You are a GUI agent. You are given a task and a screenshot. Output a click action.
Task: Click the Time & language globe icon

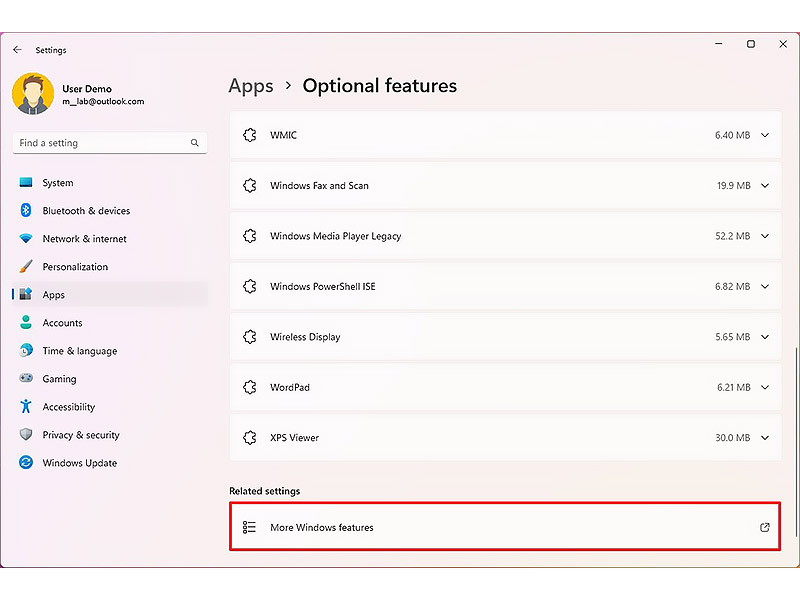26,350
